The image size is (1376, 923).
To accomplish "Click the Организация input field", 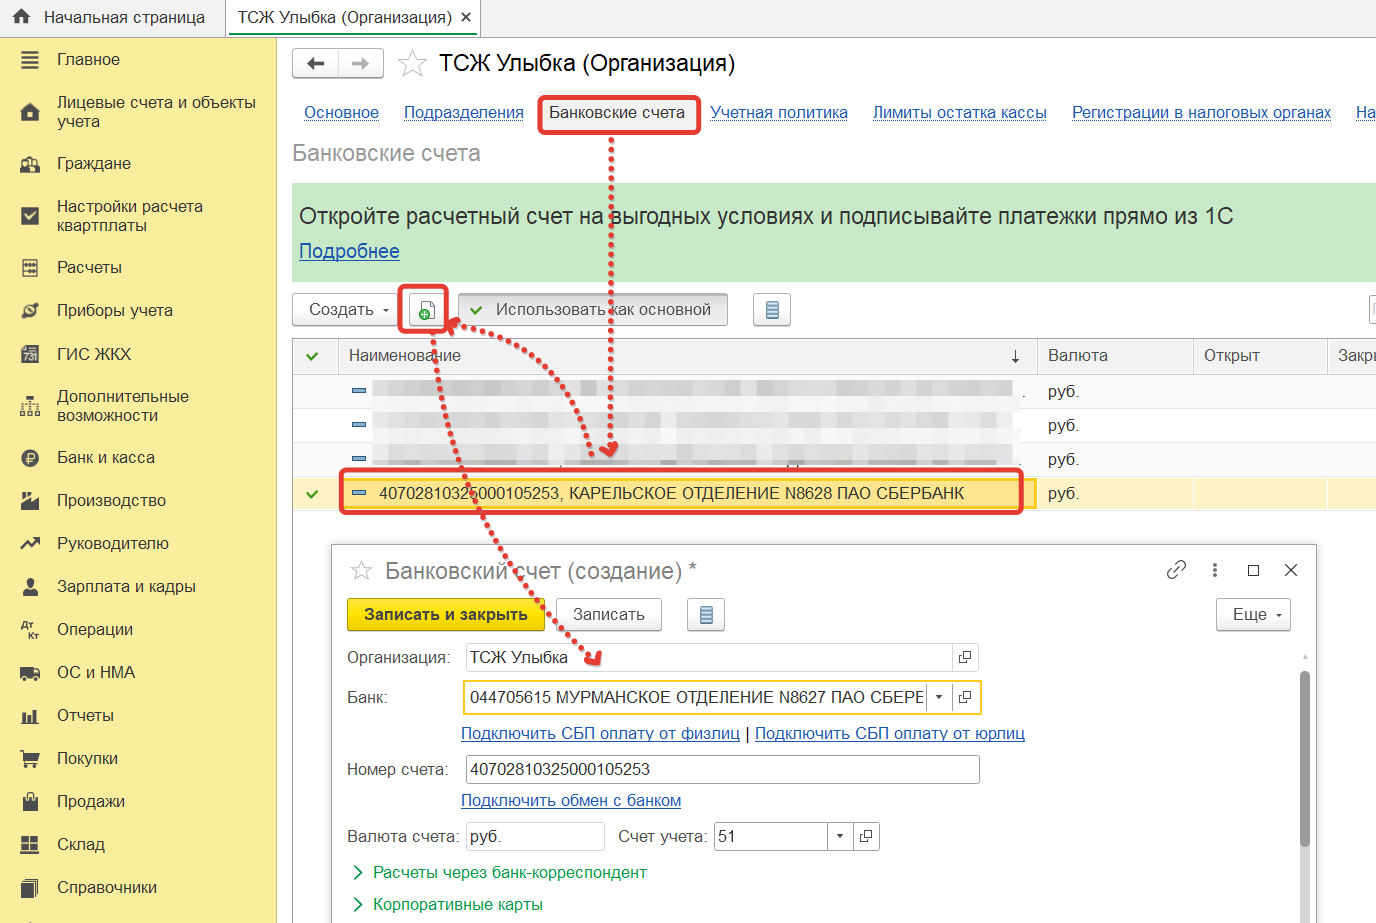I will (x=709, y=657).
